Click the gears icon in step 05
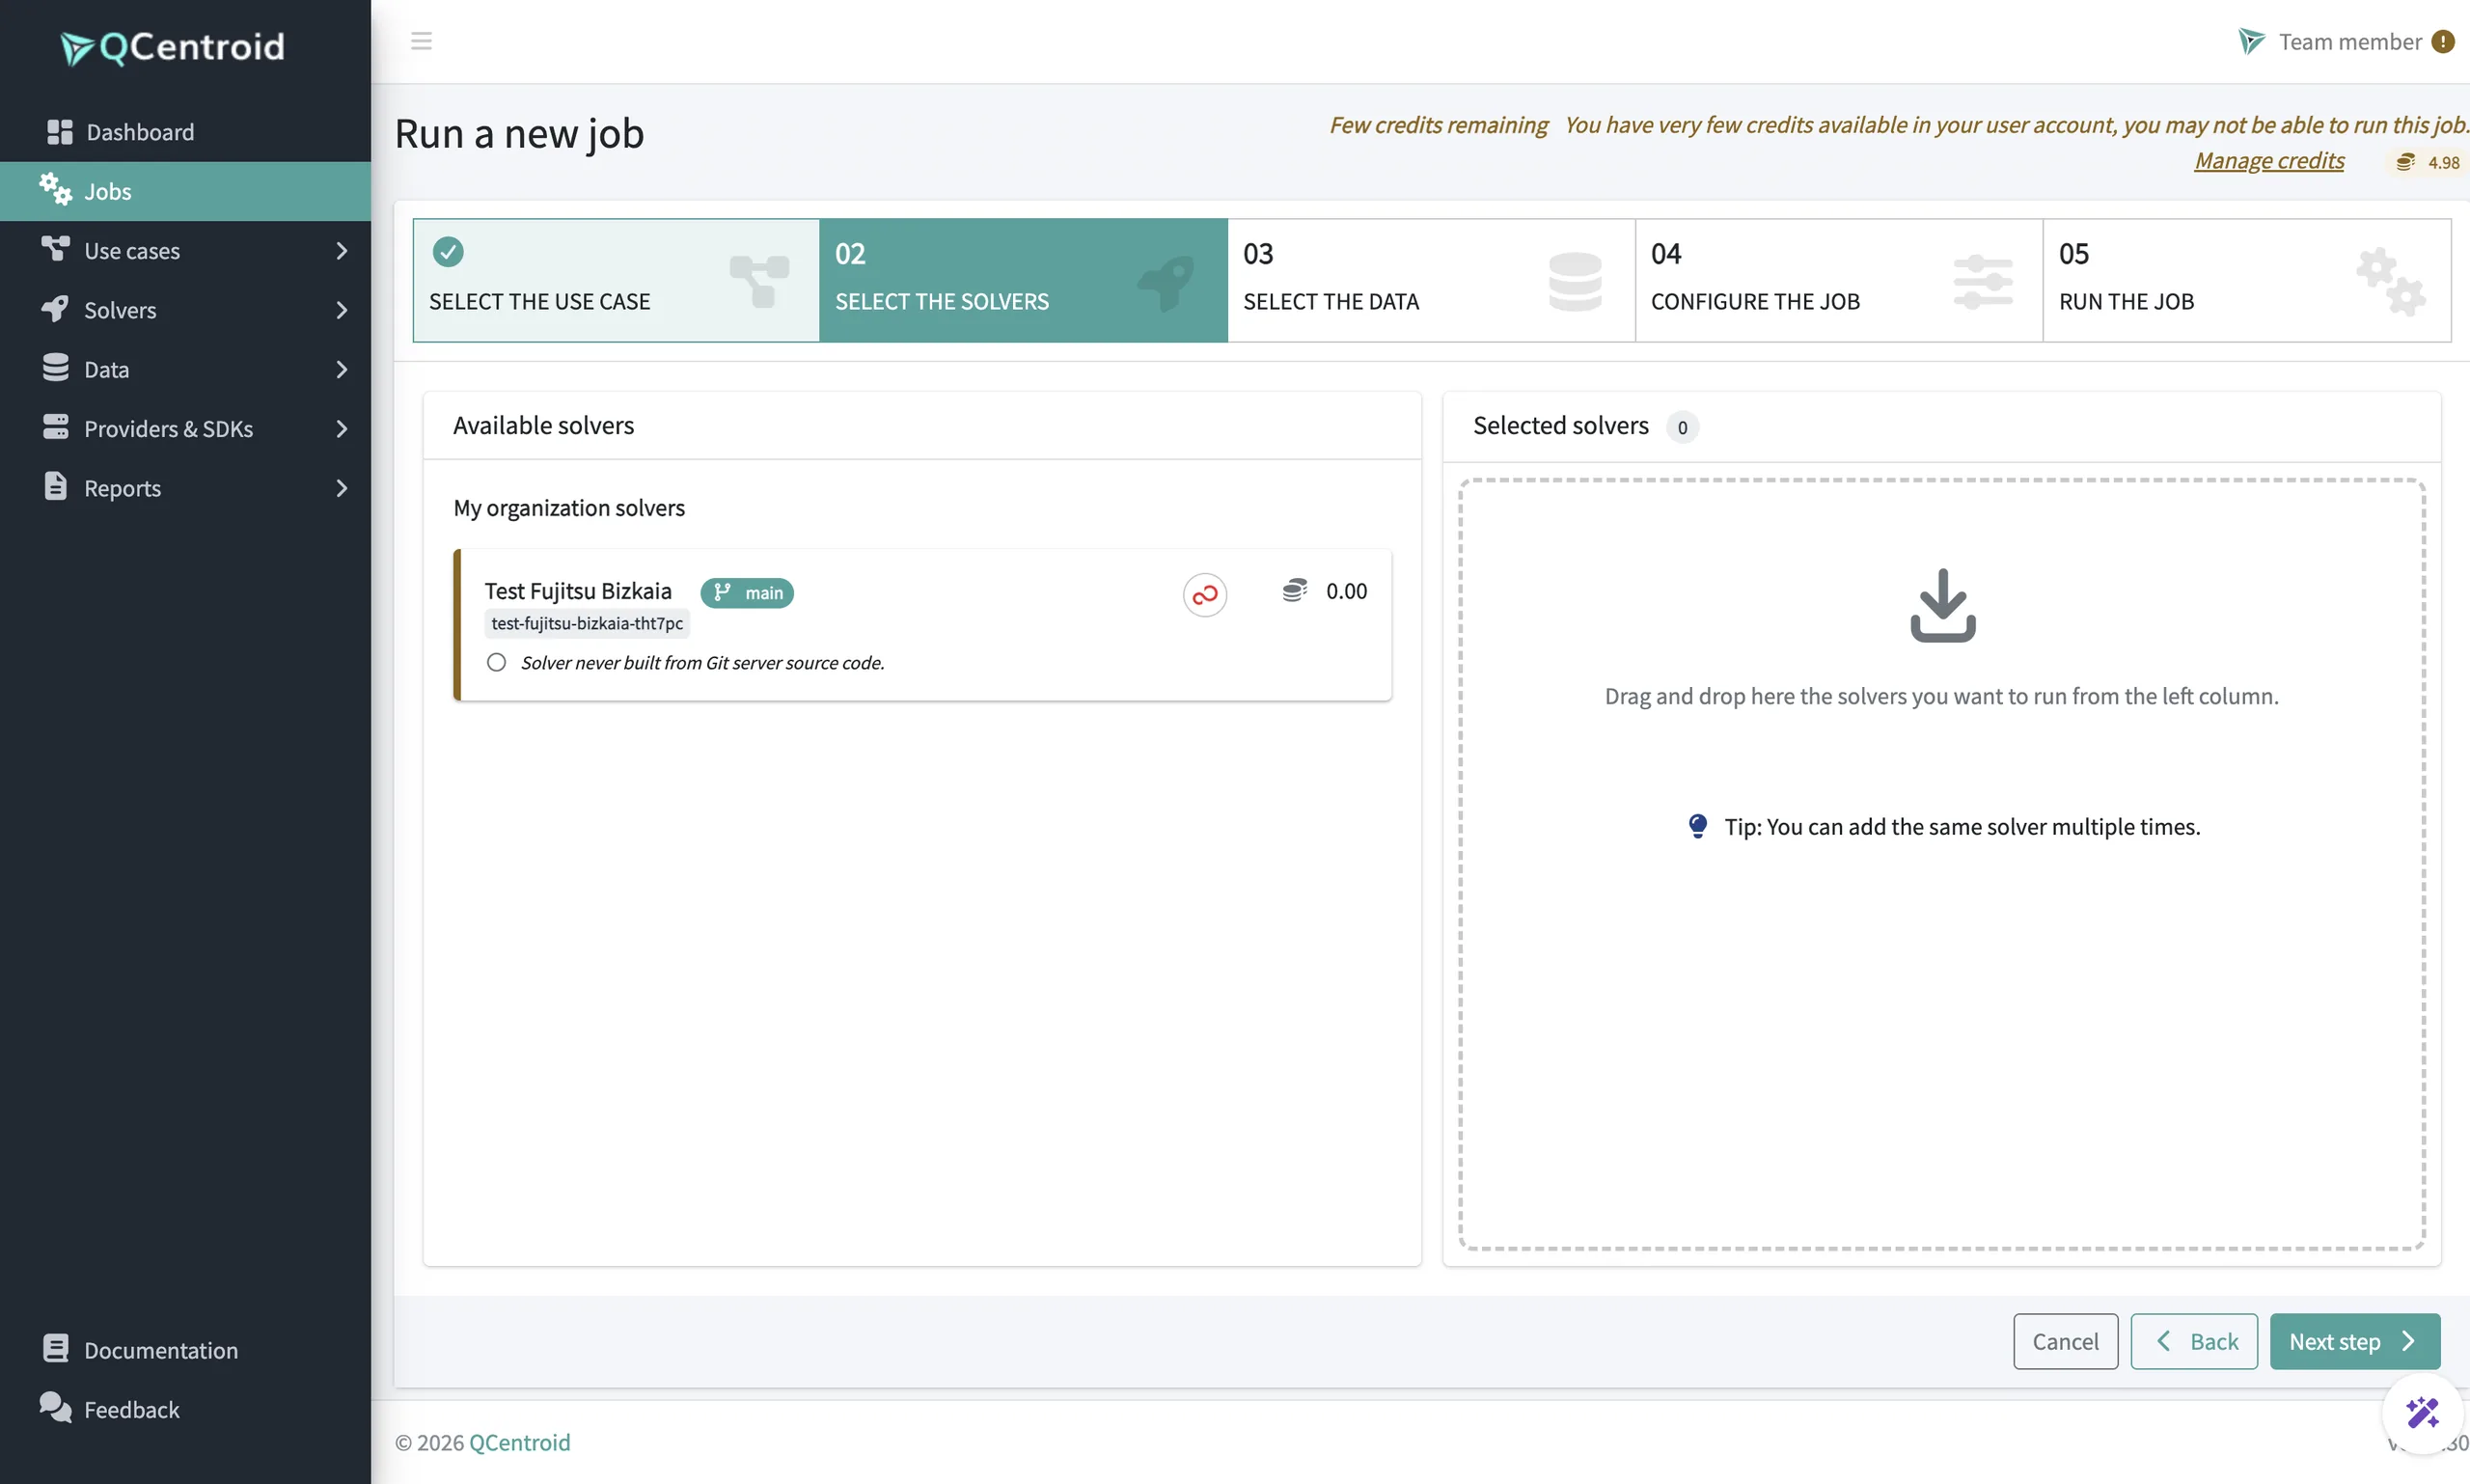Viewport: 2470px width, 1484px height. tap(2391, 282)
